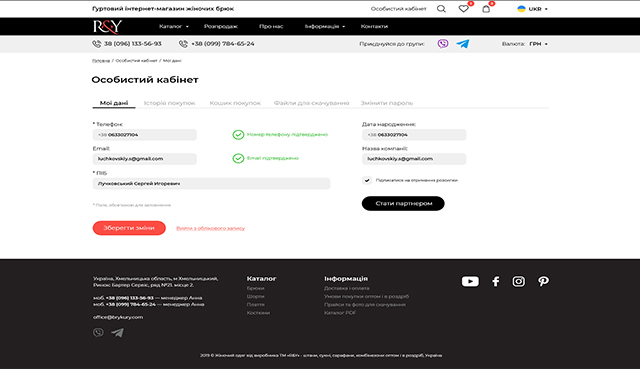Click the green Email confirmed checkmark icon
This screenshot has width=640, height=369.
(x=238, y=158)
